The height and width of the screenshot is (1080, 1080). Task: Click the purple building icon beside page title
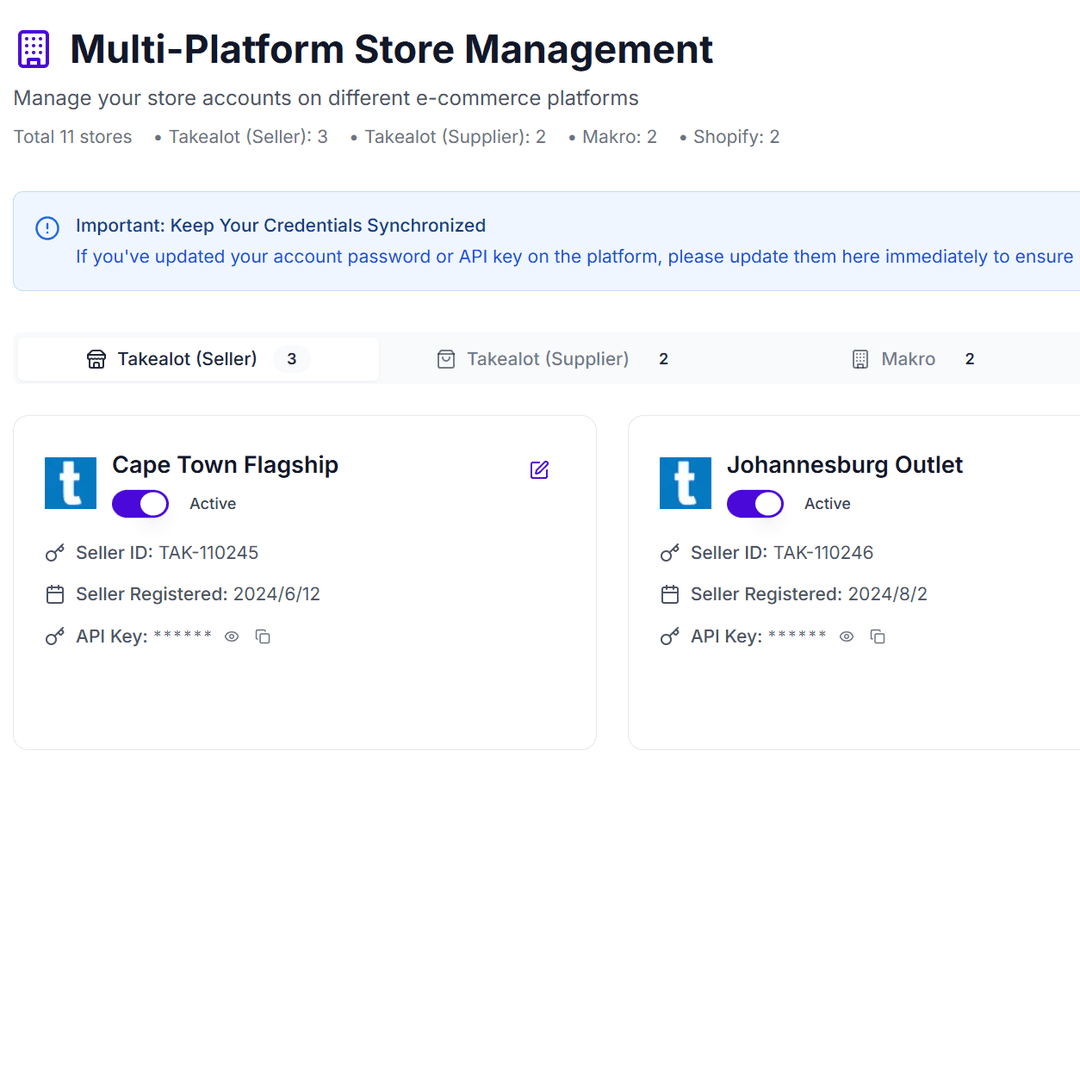(x=33, y=50)
